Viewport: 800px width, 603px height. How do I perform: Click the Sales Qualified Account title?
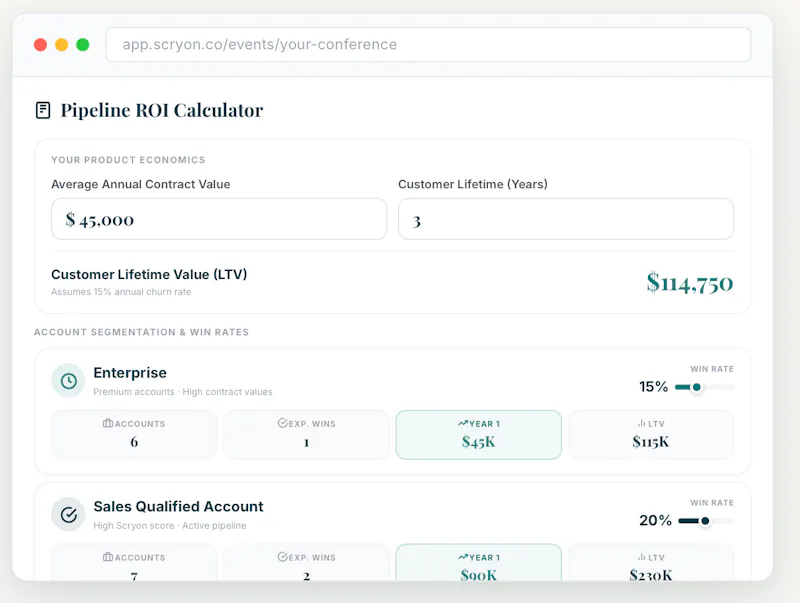(x=178, y=507)
